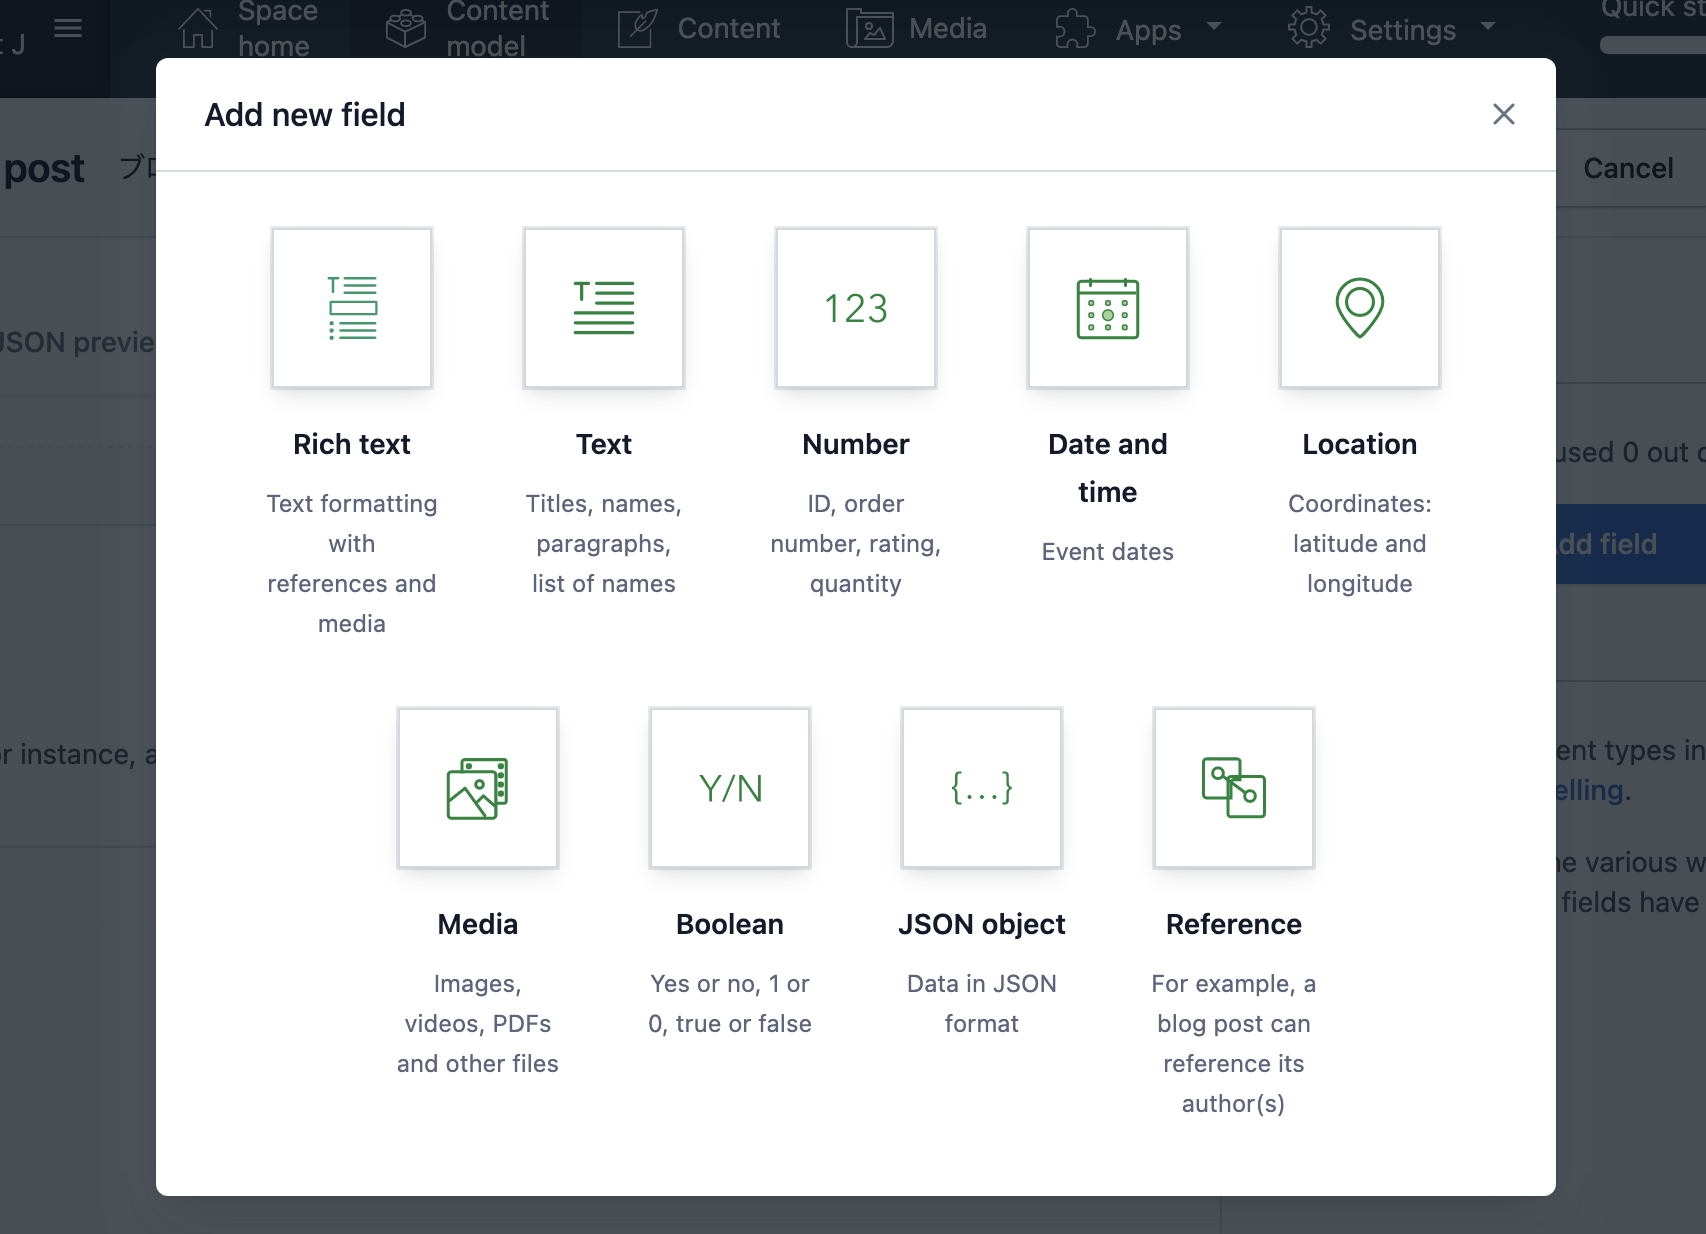Choose the Text field type icon
The height and width of the screenshot is (1234, 1706).
click(x=604, y=308)
